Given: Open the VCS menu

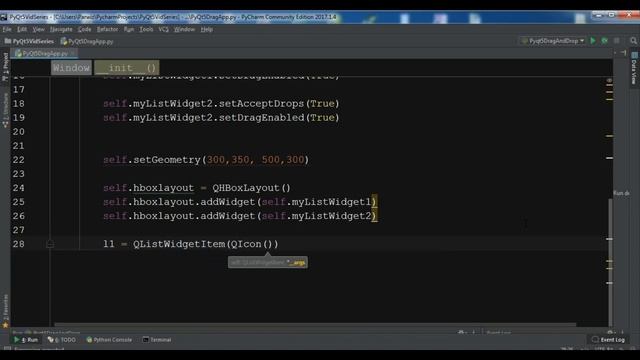Looking at the screenshot, I should pos(163,29).
